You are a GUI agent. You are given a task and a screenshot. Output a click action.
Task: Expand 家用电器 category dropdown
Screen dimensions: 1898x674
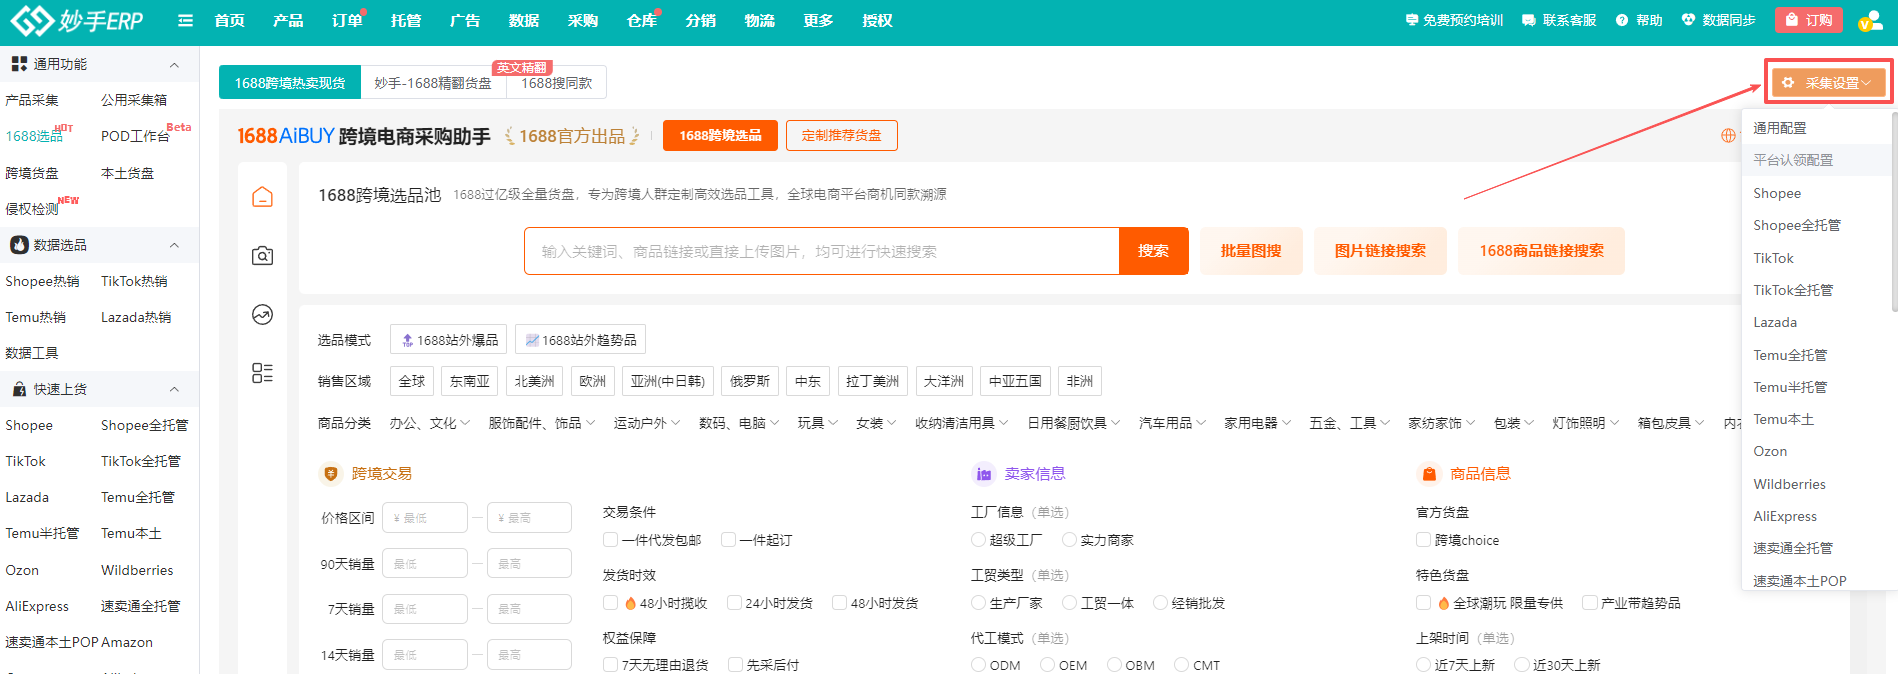[1258, 423]
